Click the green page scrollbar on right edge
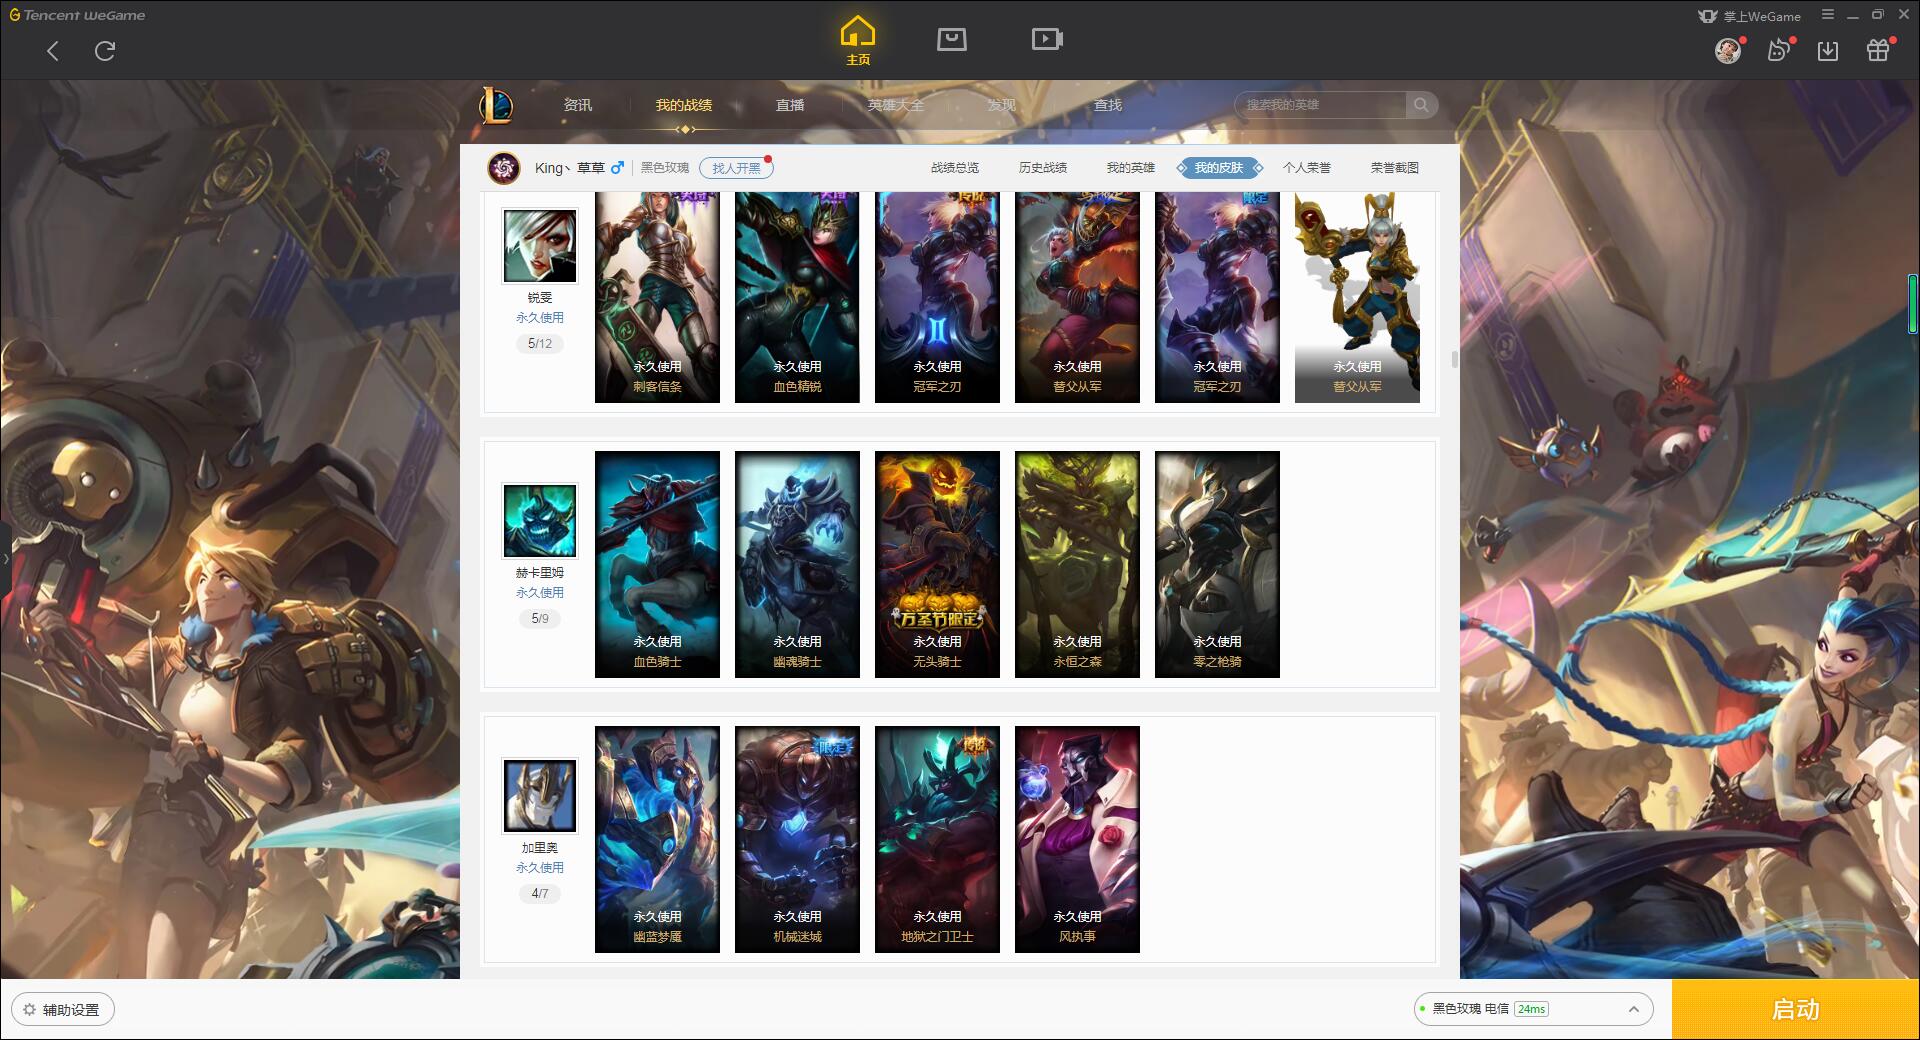The height and width of the screenshot is (1040, 1920). tap(1913, 304)
